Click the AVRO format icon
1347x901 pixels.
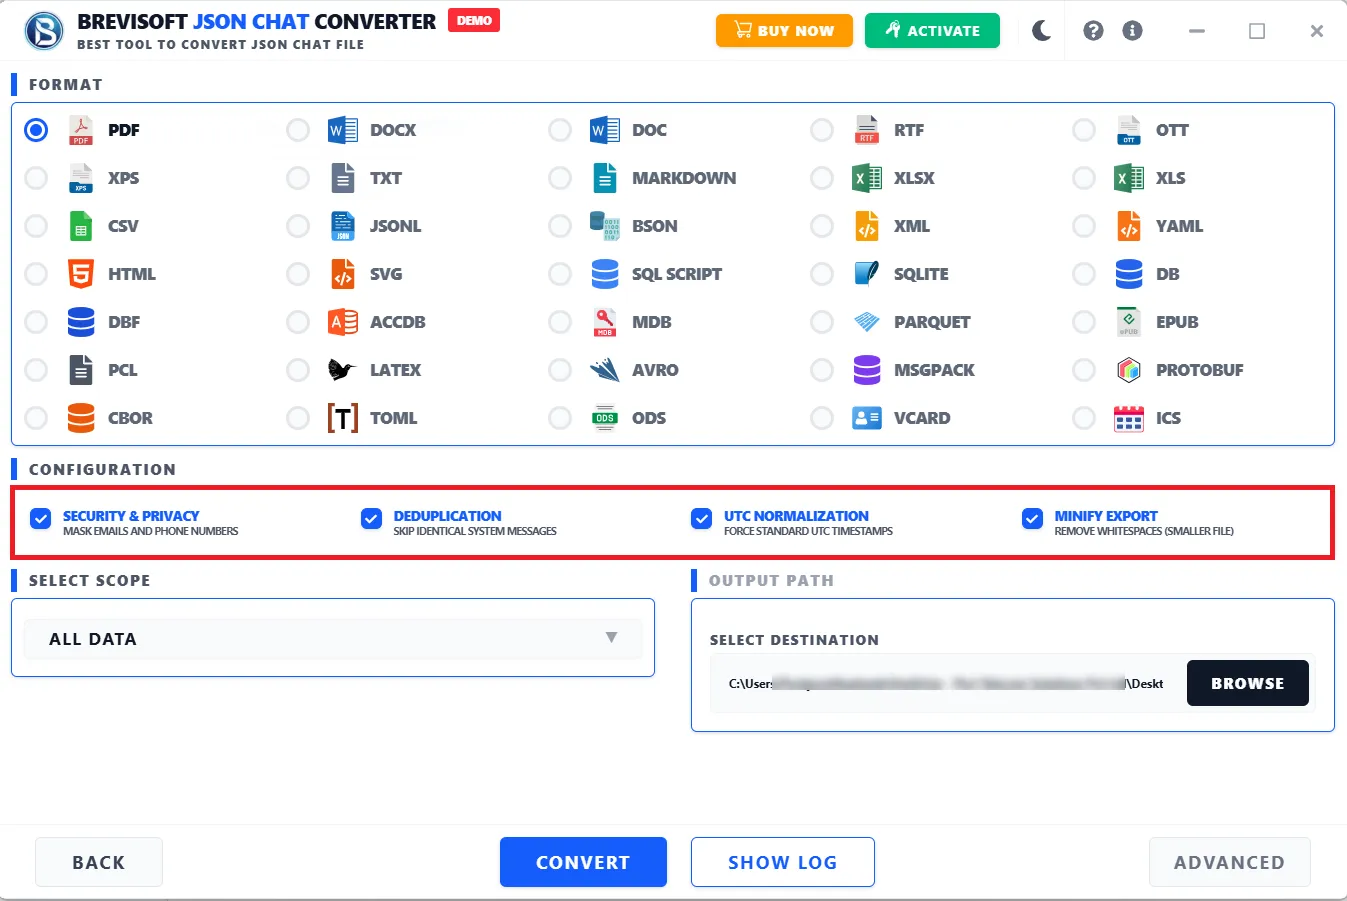pos(605,370)
